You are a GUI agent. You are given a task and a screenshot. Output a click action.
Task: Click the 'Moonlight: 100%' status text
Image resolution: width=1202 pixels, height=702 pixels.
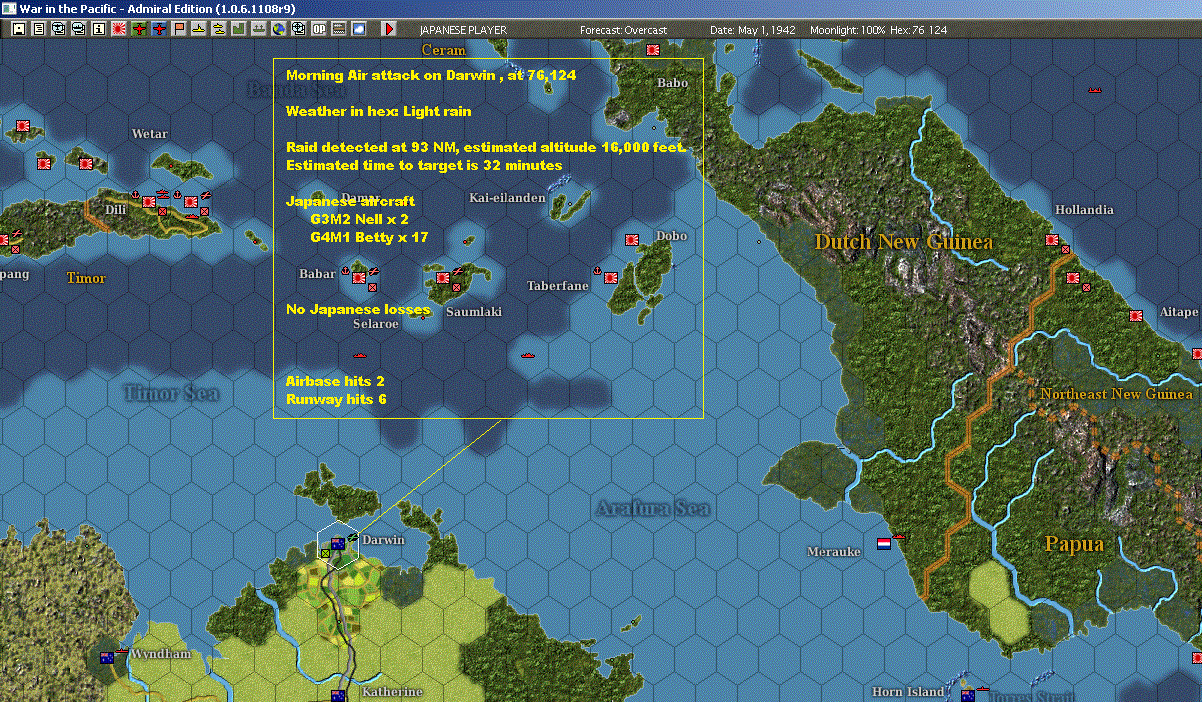(x=848, y=30)
